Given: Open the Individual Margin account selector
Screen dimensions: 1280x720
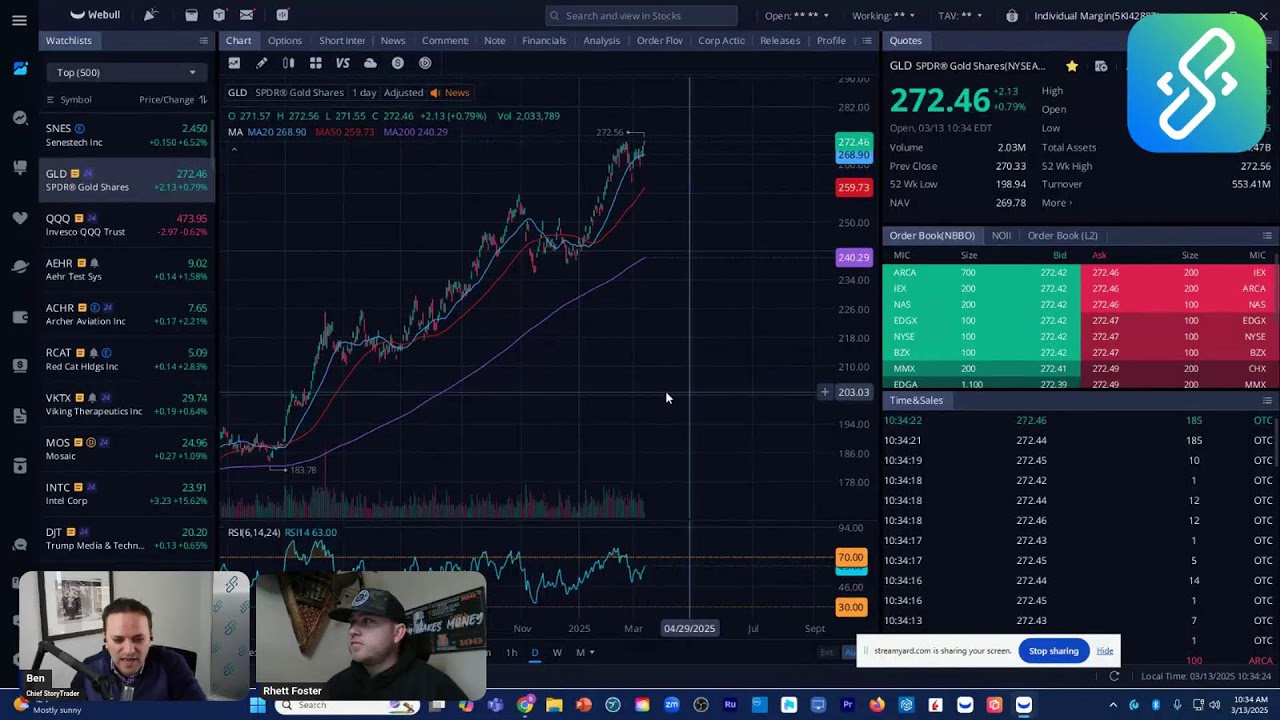Looking at the screenshot, I should pos(1095,16).
